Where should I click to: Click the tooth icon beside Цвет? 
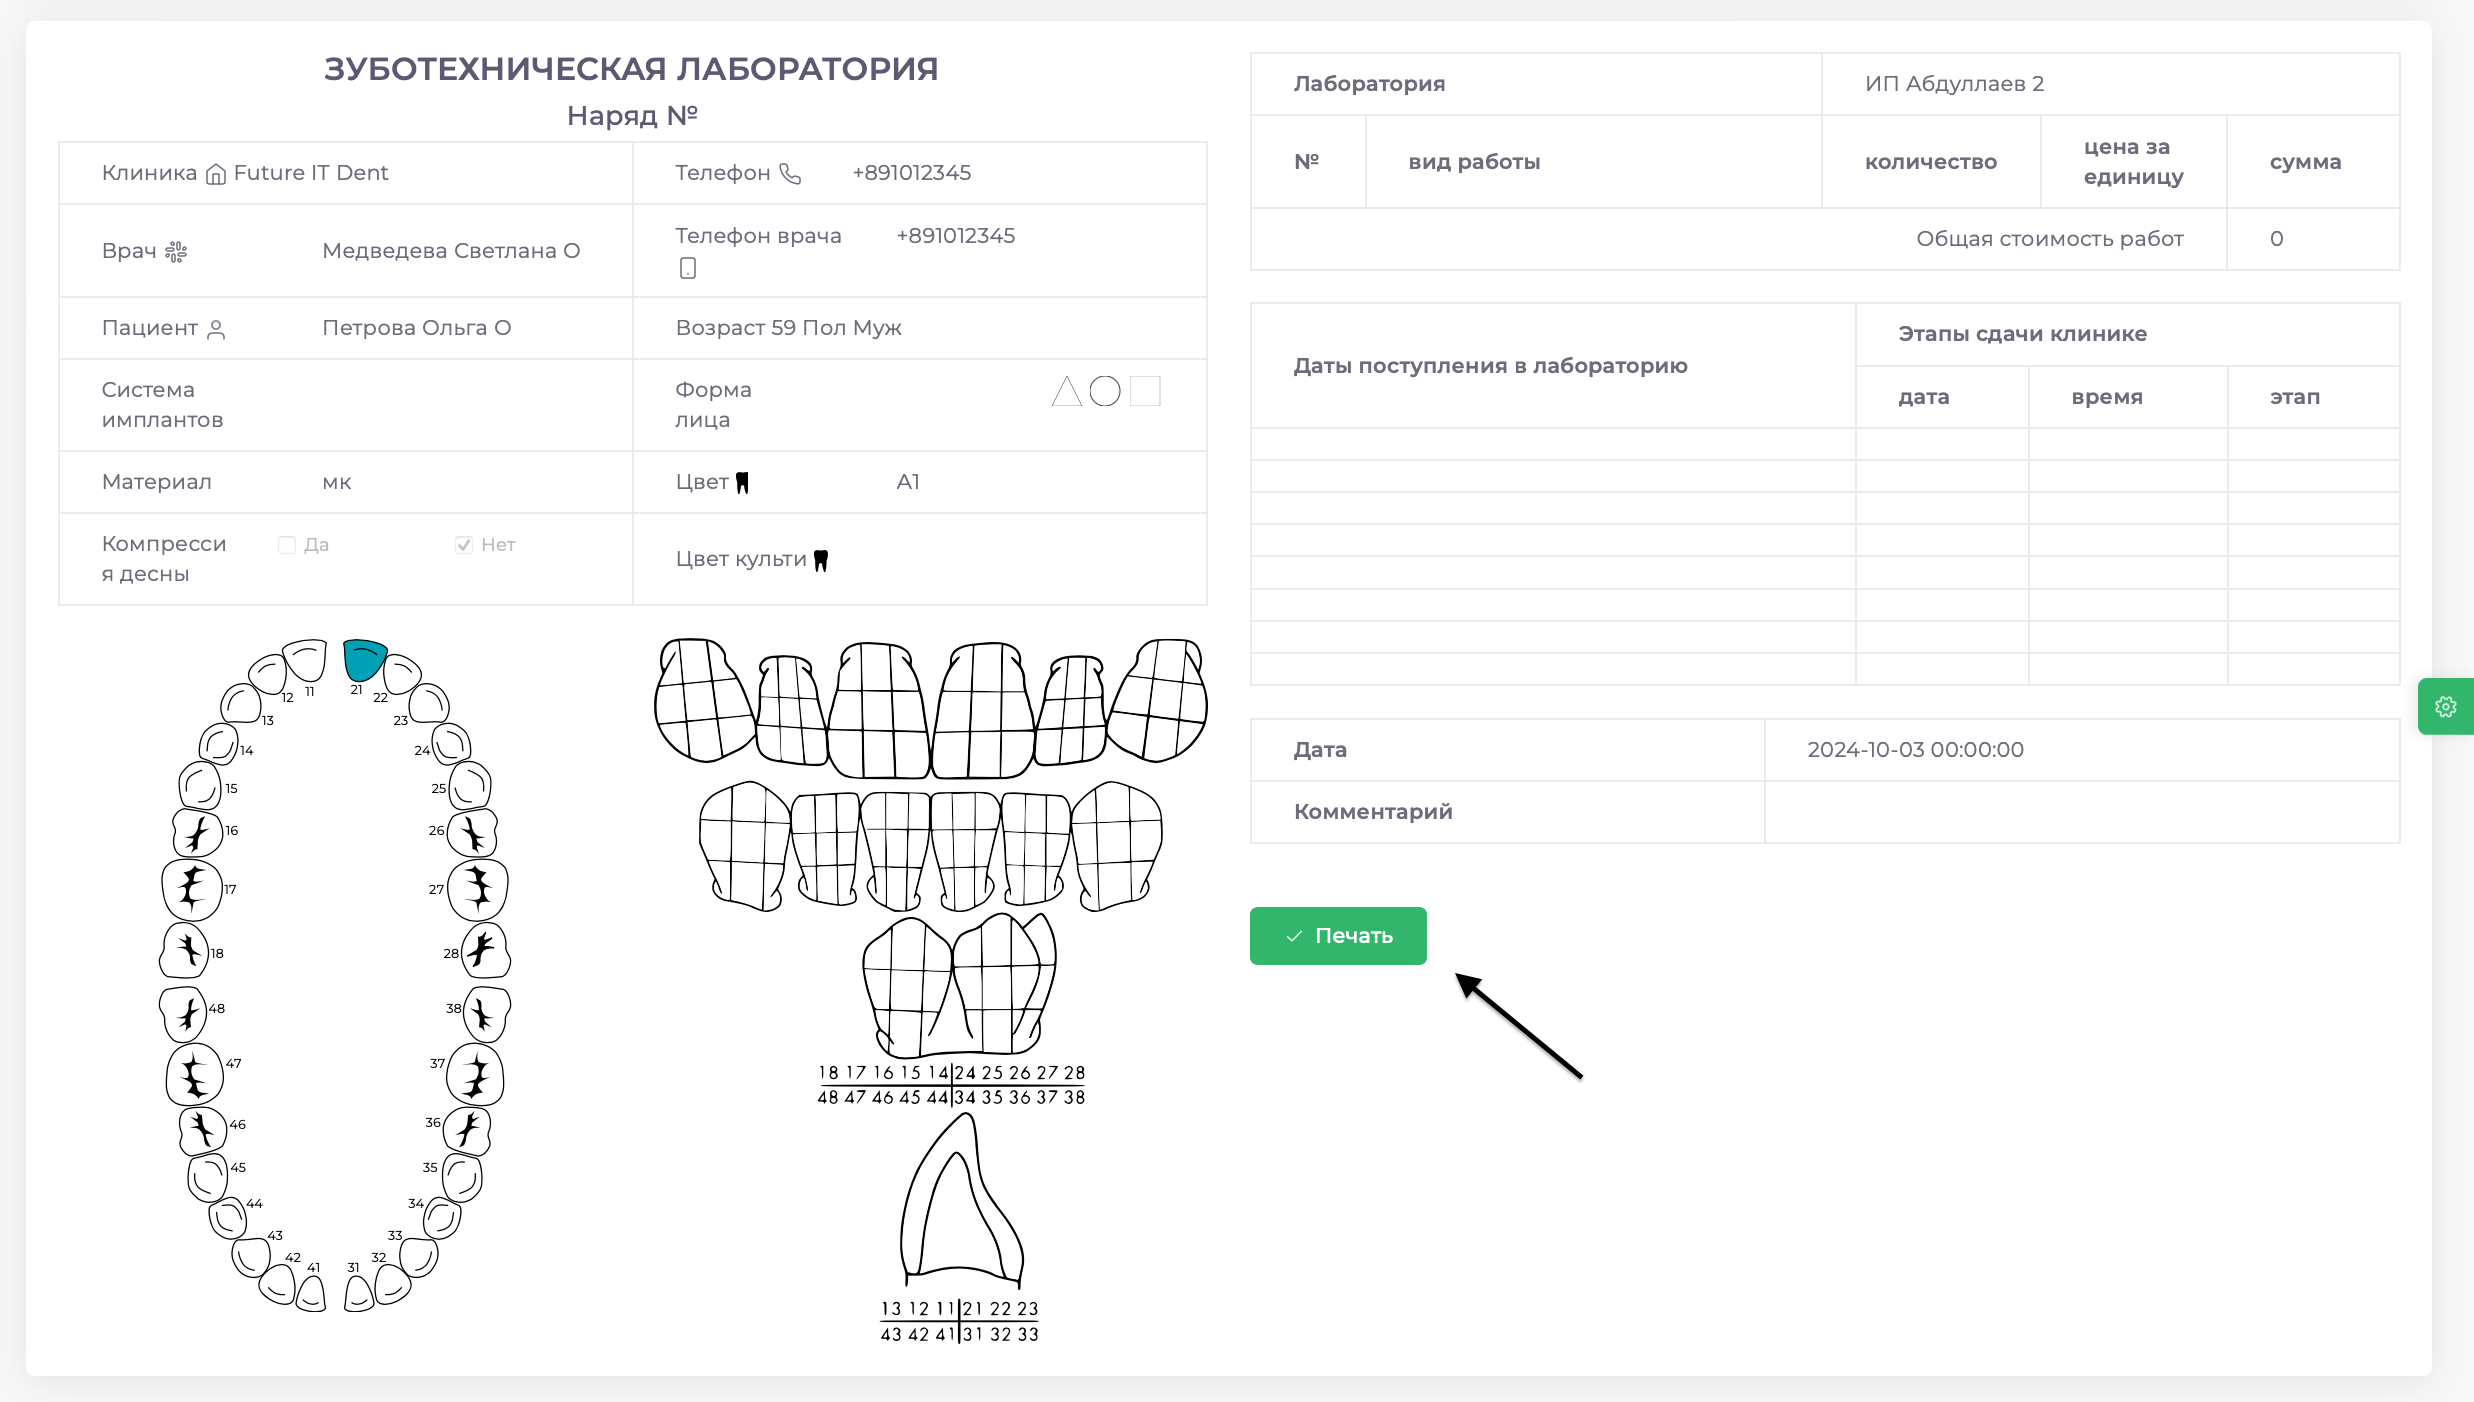point(742,483)
